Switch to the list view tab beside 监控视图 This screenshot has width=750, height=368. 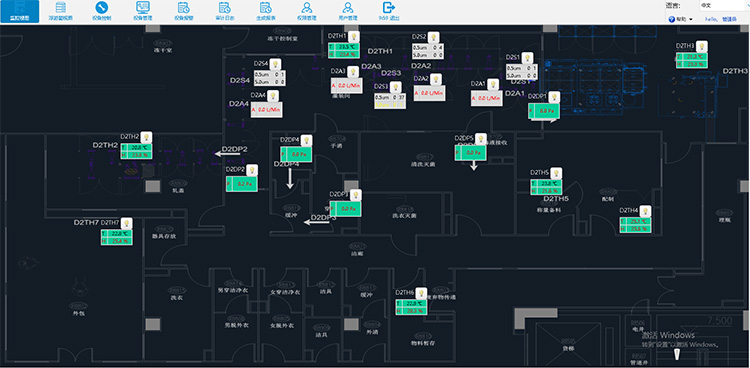click(x=61, y=11)
